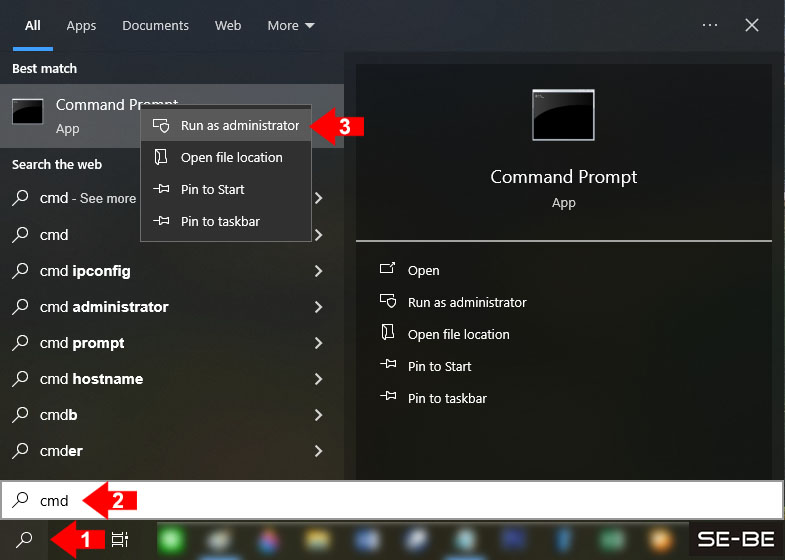Expand the cmd hostname suggestion chevron
This screenshot has width=785, height=560.
318,379
